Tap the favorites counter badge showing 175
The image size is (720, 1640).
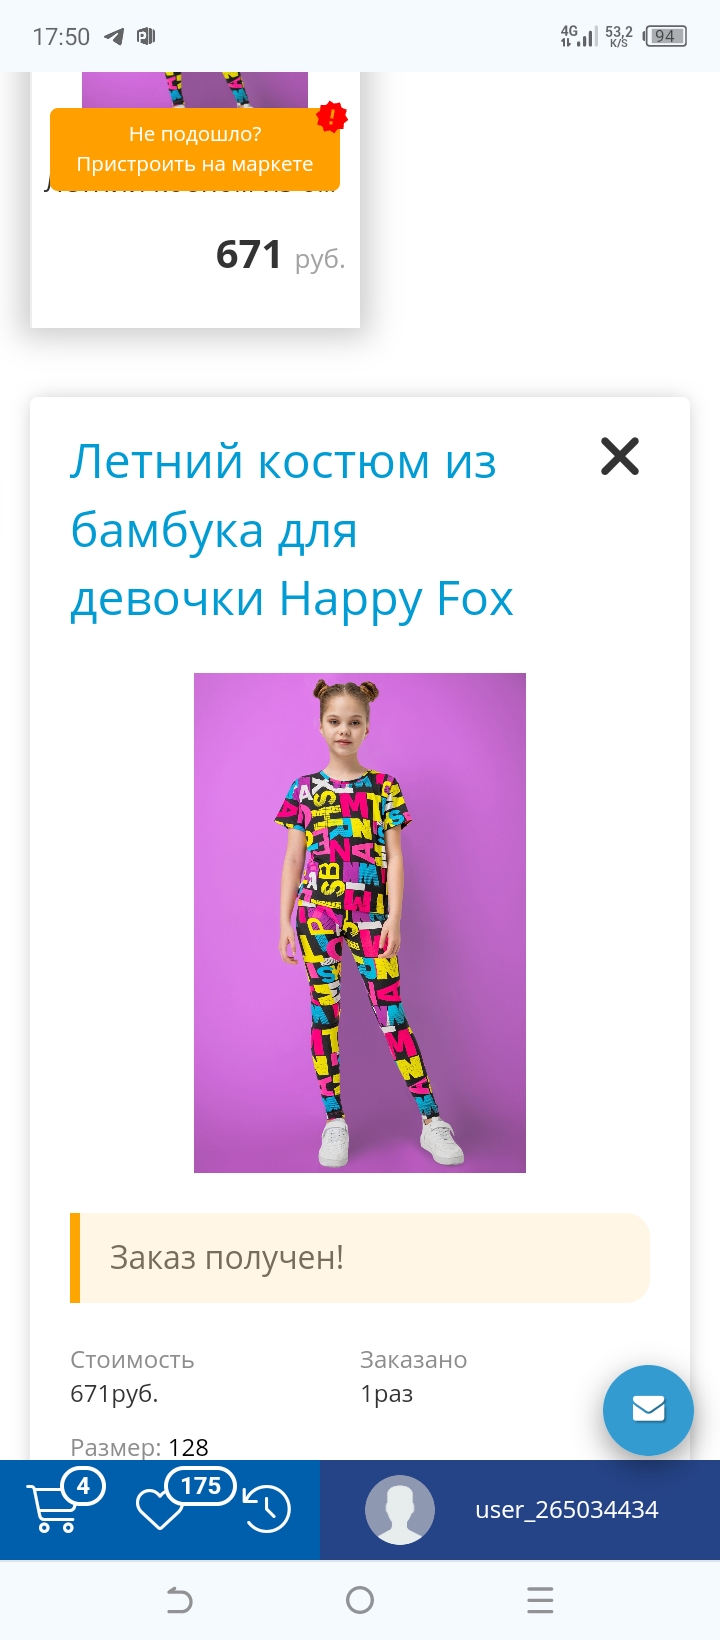point(201,1486)
